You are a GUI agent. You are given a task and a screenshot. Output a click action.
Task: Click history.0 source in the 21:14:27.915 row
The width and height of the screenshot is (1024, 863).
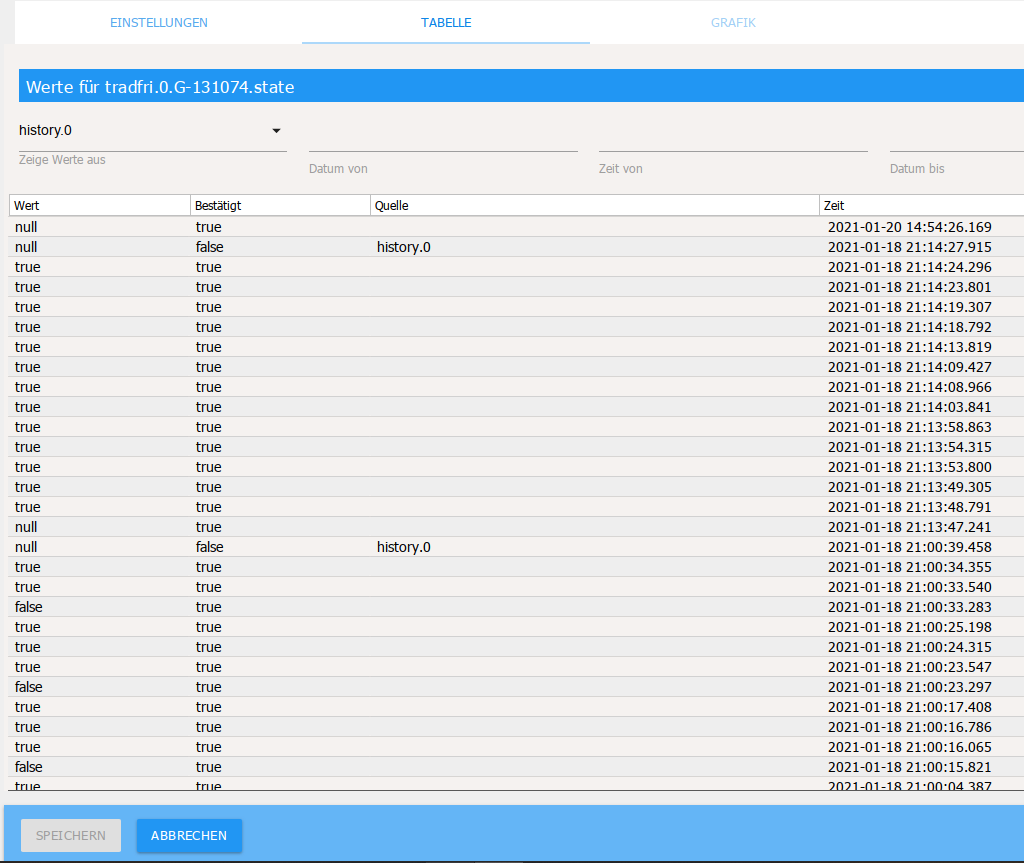(x=404, y=247)
